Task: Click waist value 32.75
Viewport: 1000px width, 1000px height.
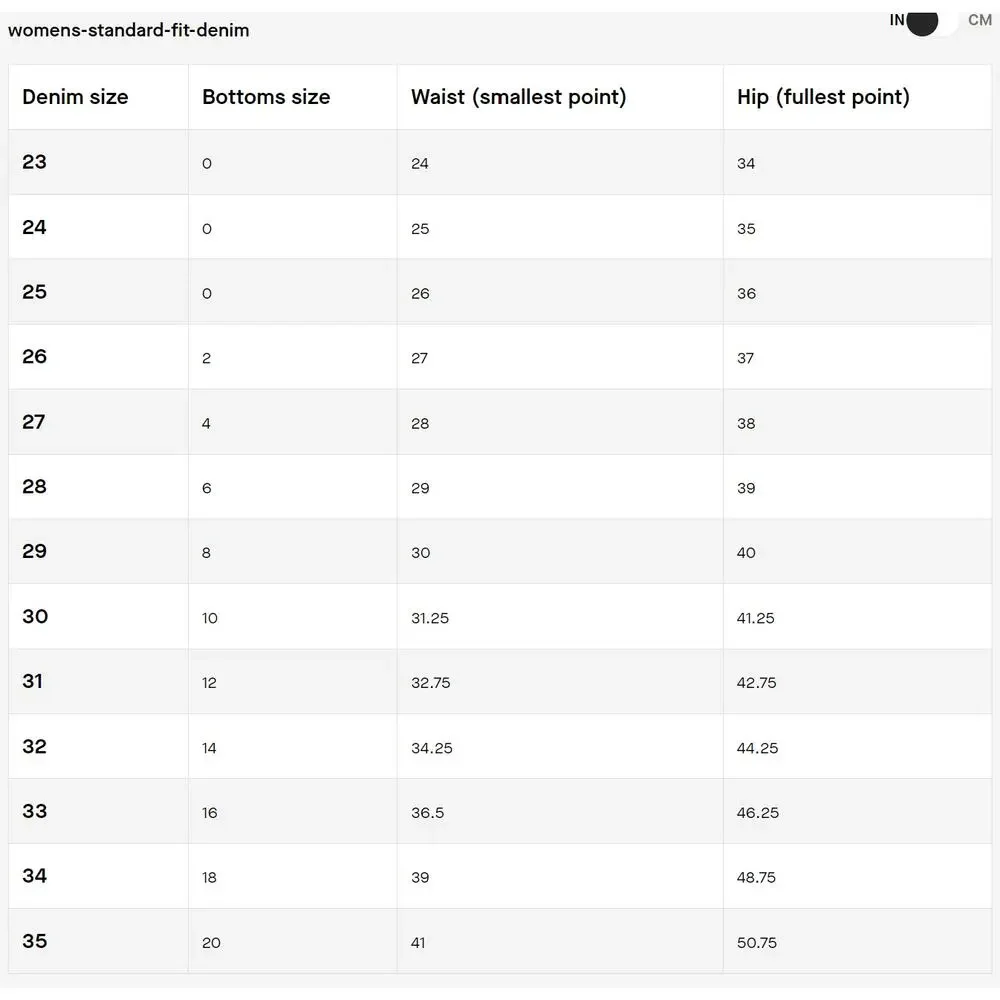Action: click(x=431, y=683)
